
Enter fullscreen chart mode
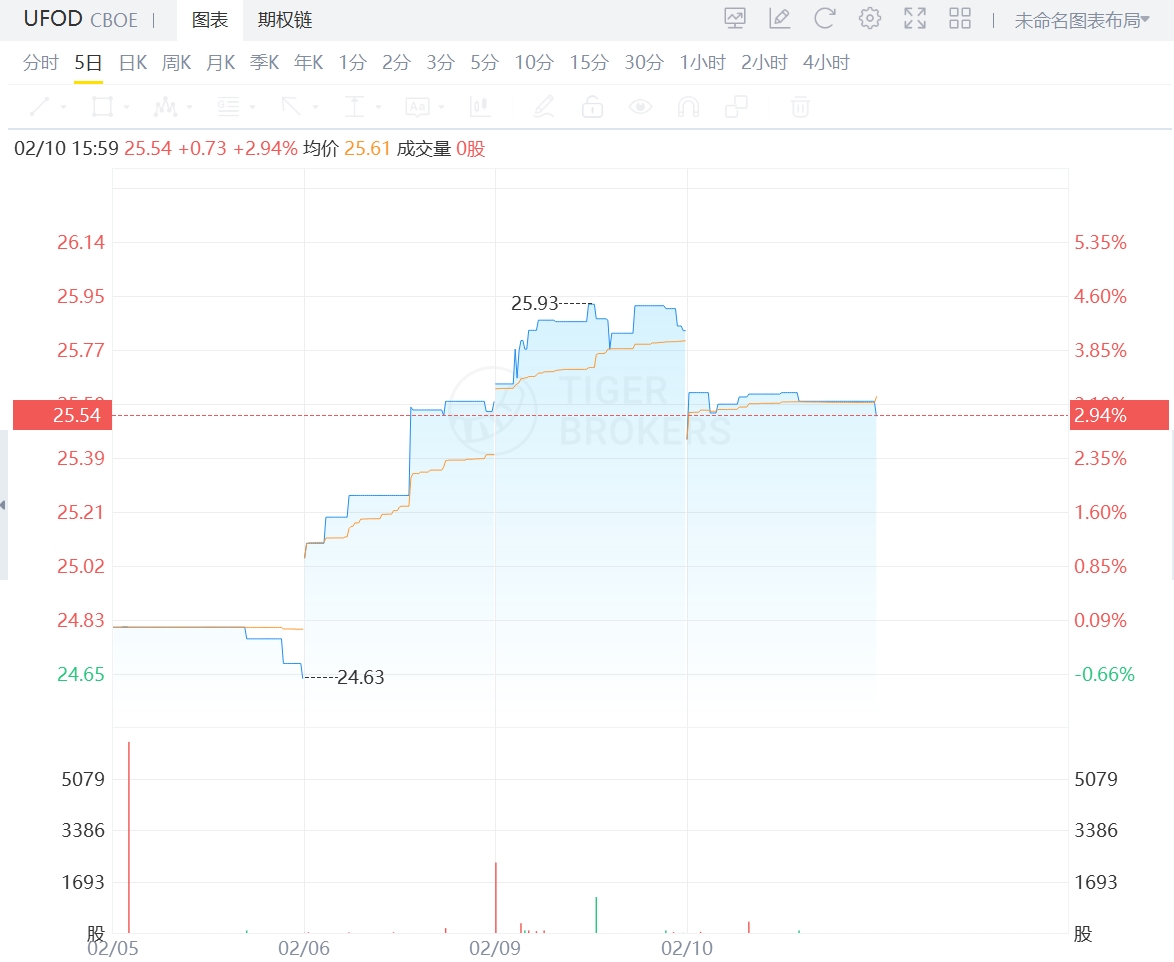[915, 18]
